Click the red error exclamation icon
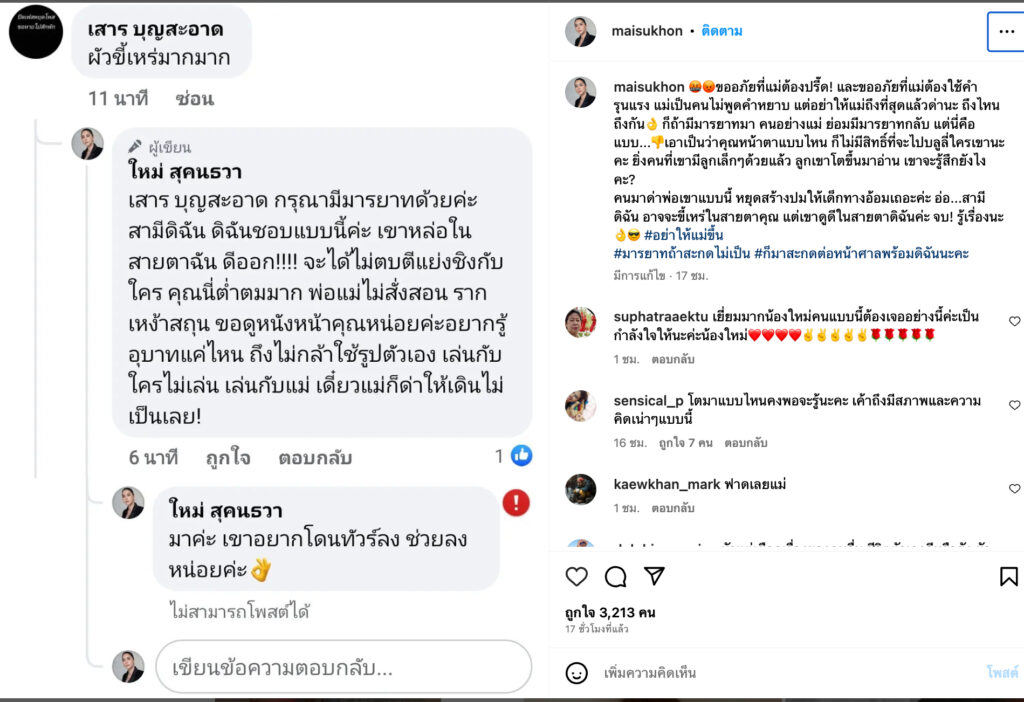 [516, 503]
